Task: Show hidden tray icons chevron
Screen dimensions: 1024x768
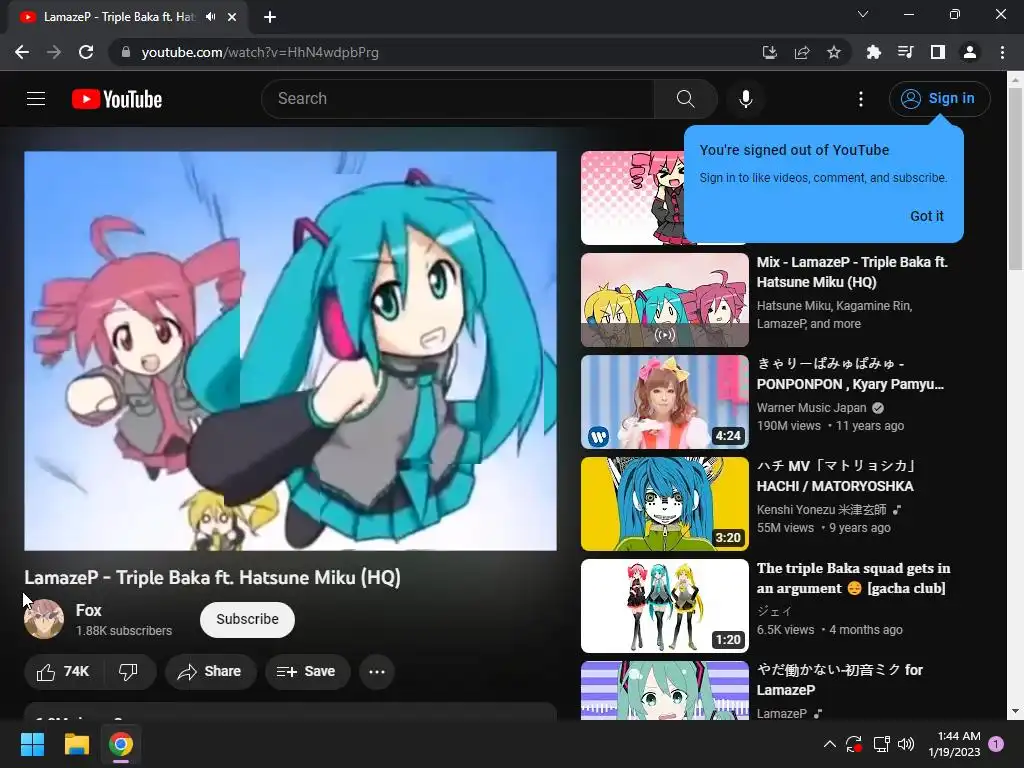Action: point(829,744)
